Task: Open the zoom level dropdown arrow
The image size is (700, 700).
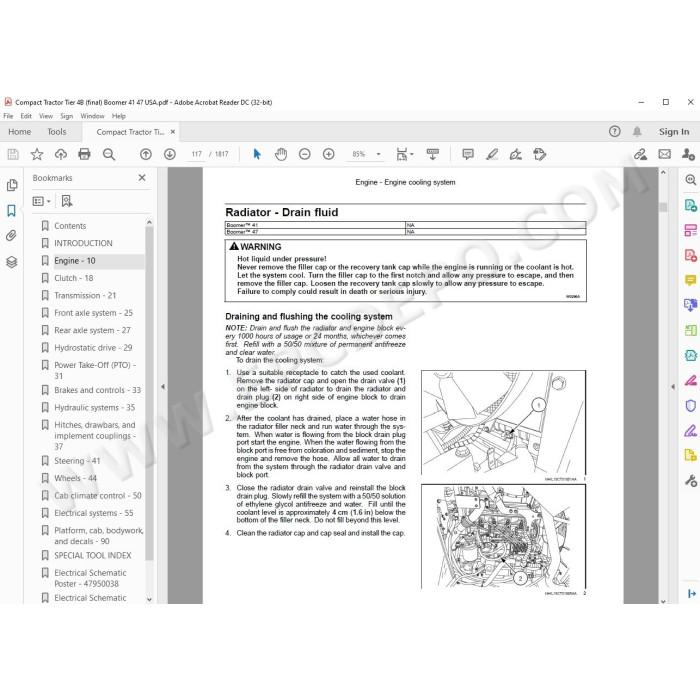Action: pyautogui.click(x=379, y=154)
